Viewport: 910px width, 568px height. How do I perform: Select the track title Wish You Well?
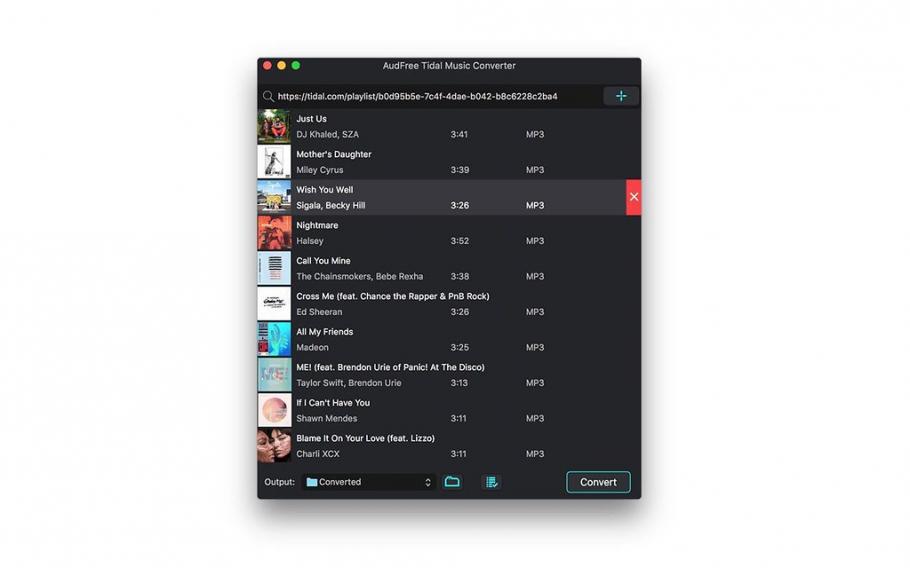324,190
